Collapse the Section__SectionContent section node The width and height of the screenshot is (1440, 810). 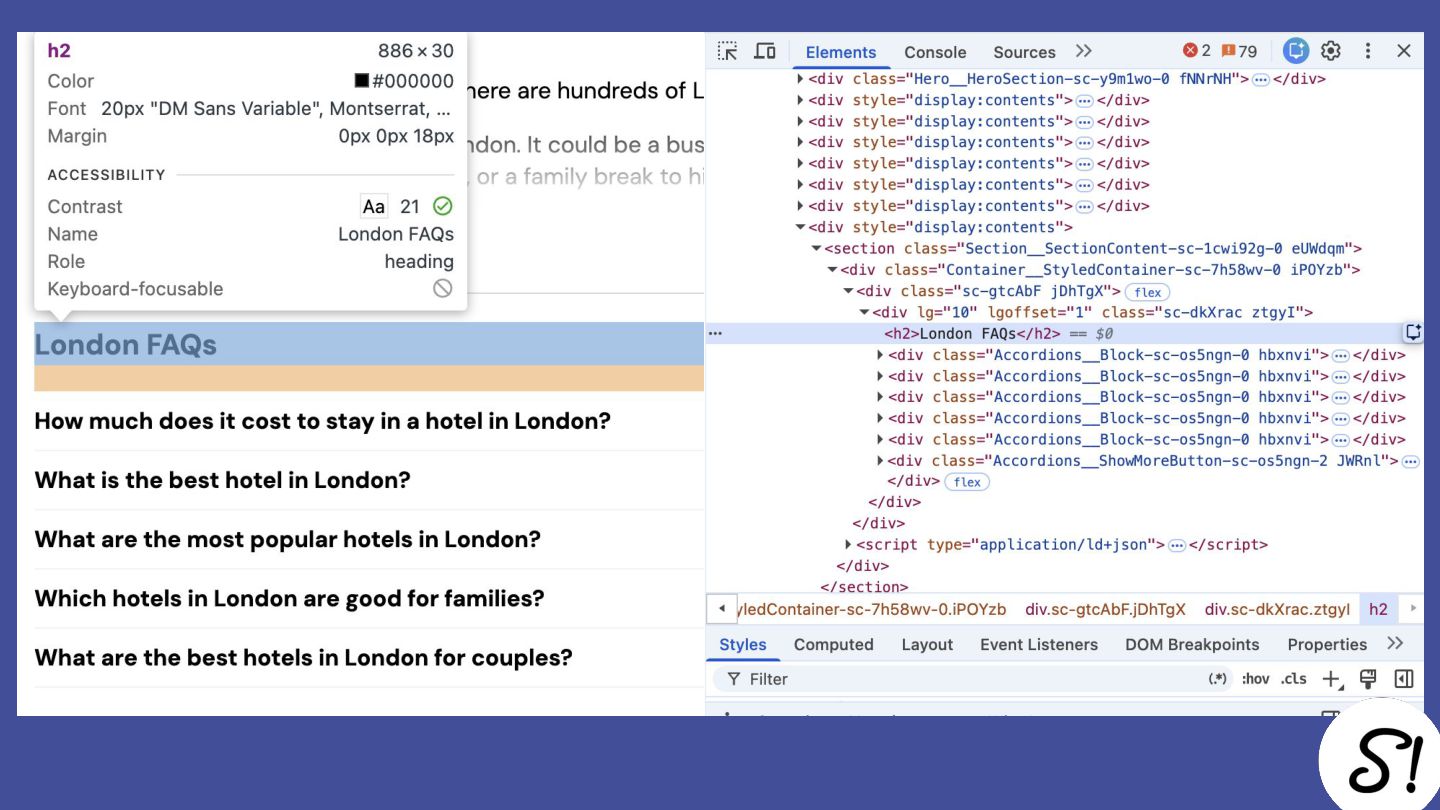click(816, 249)
